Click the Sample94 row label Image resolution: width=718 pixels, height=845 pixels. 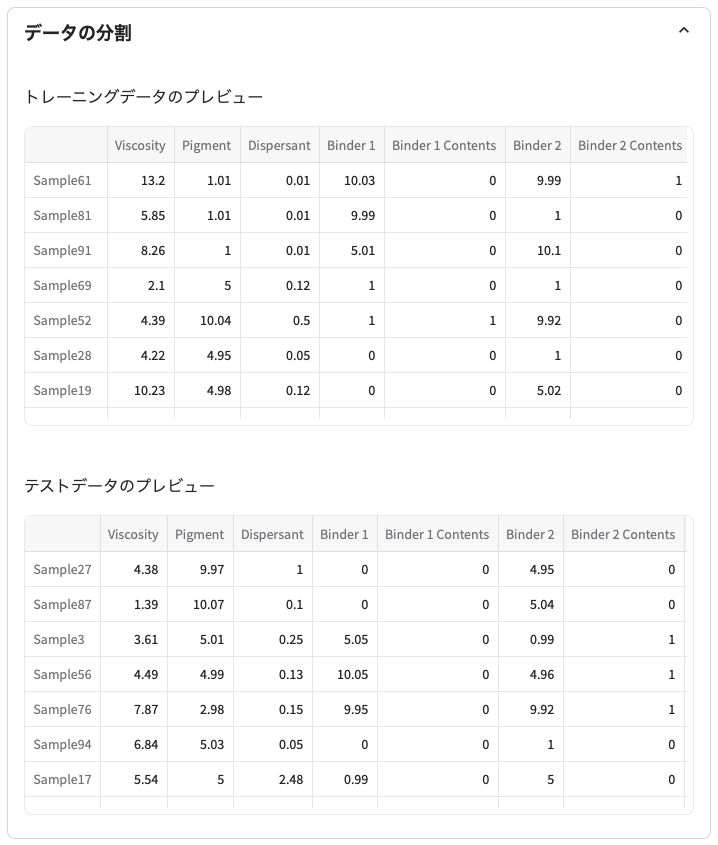[62, 745]
